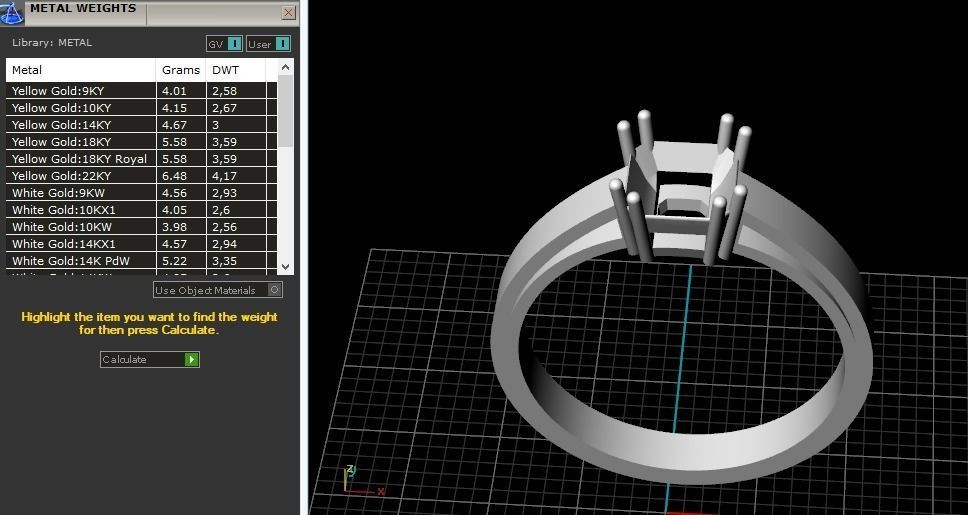
Task: Click the 6.48 grams value
Action: coord(173,175)
